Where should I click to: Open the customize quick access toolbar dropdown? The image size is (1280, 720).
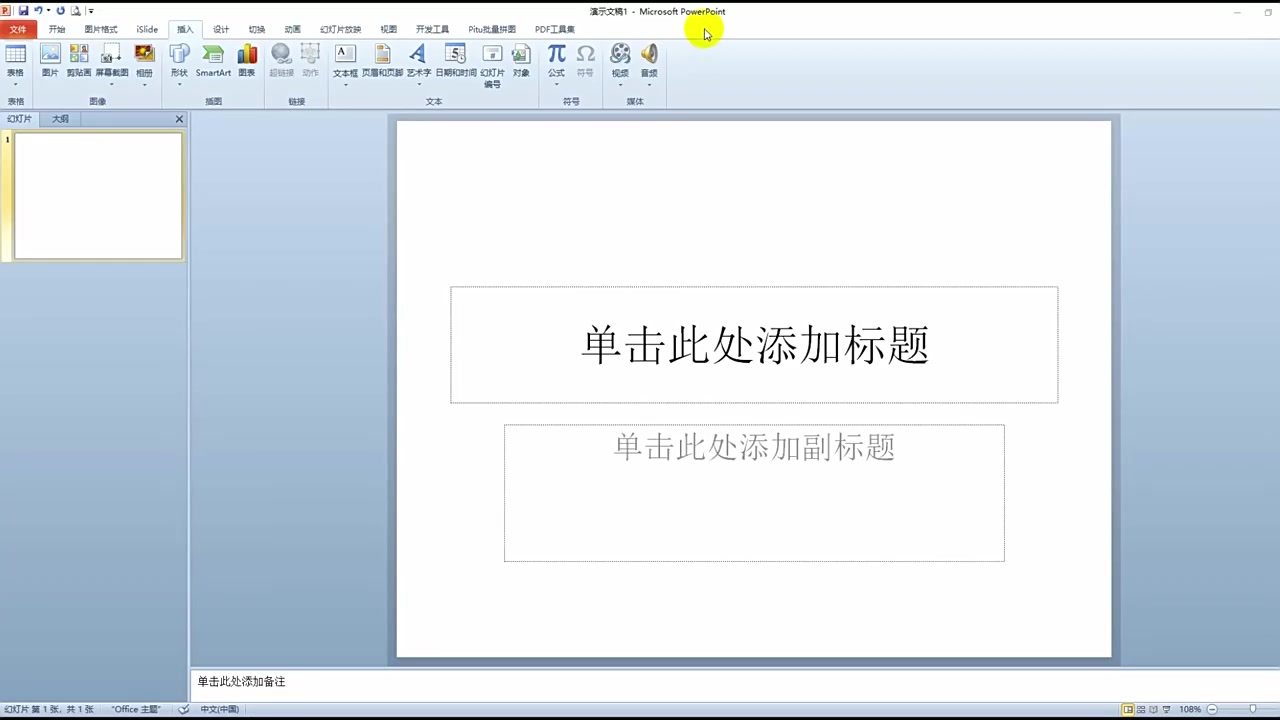pyautogui.click(x=91, y=11)
